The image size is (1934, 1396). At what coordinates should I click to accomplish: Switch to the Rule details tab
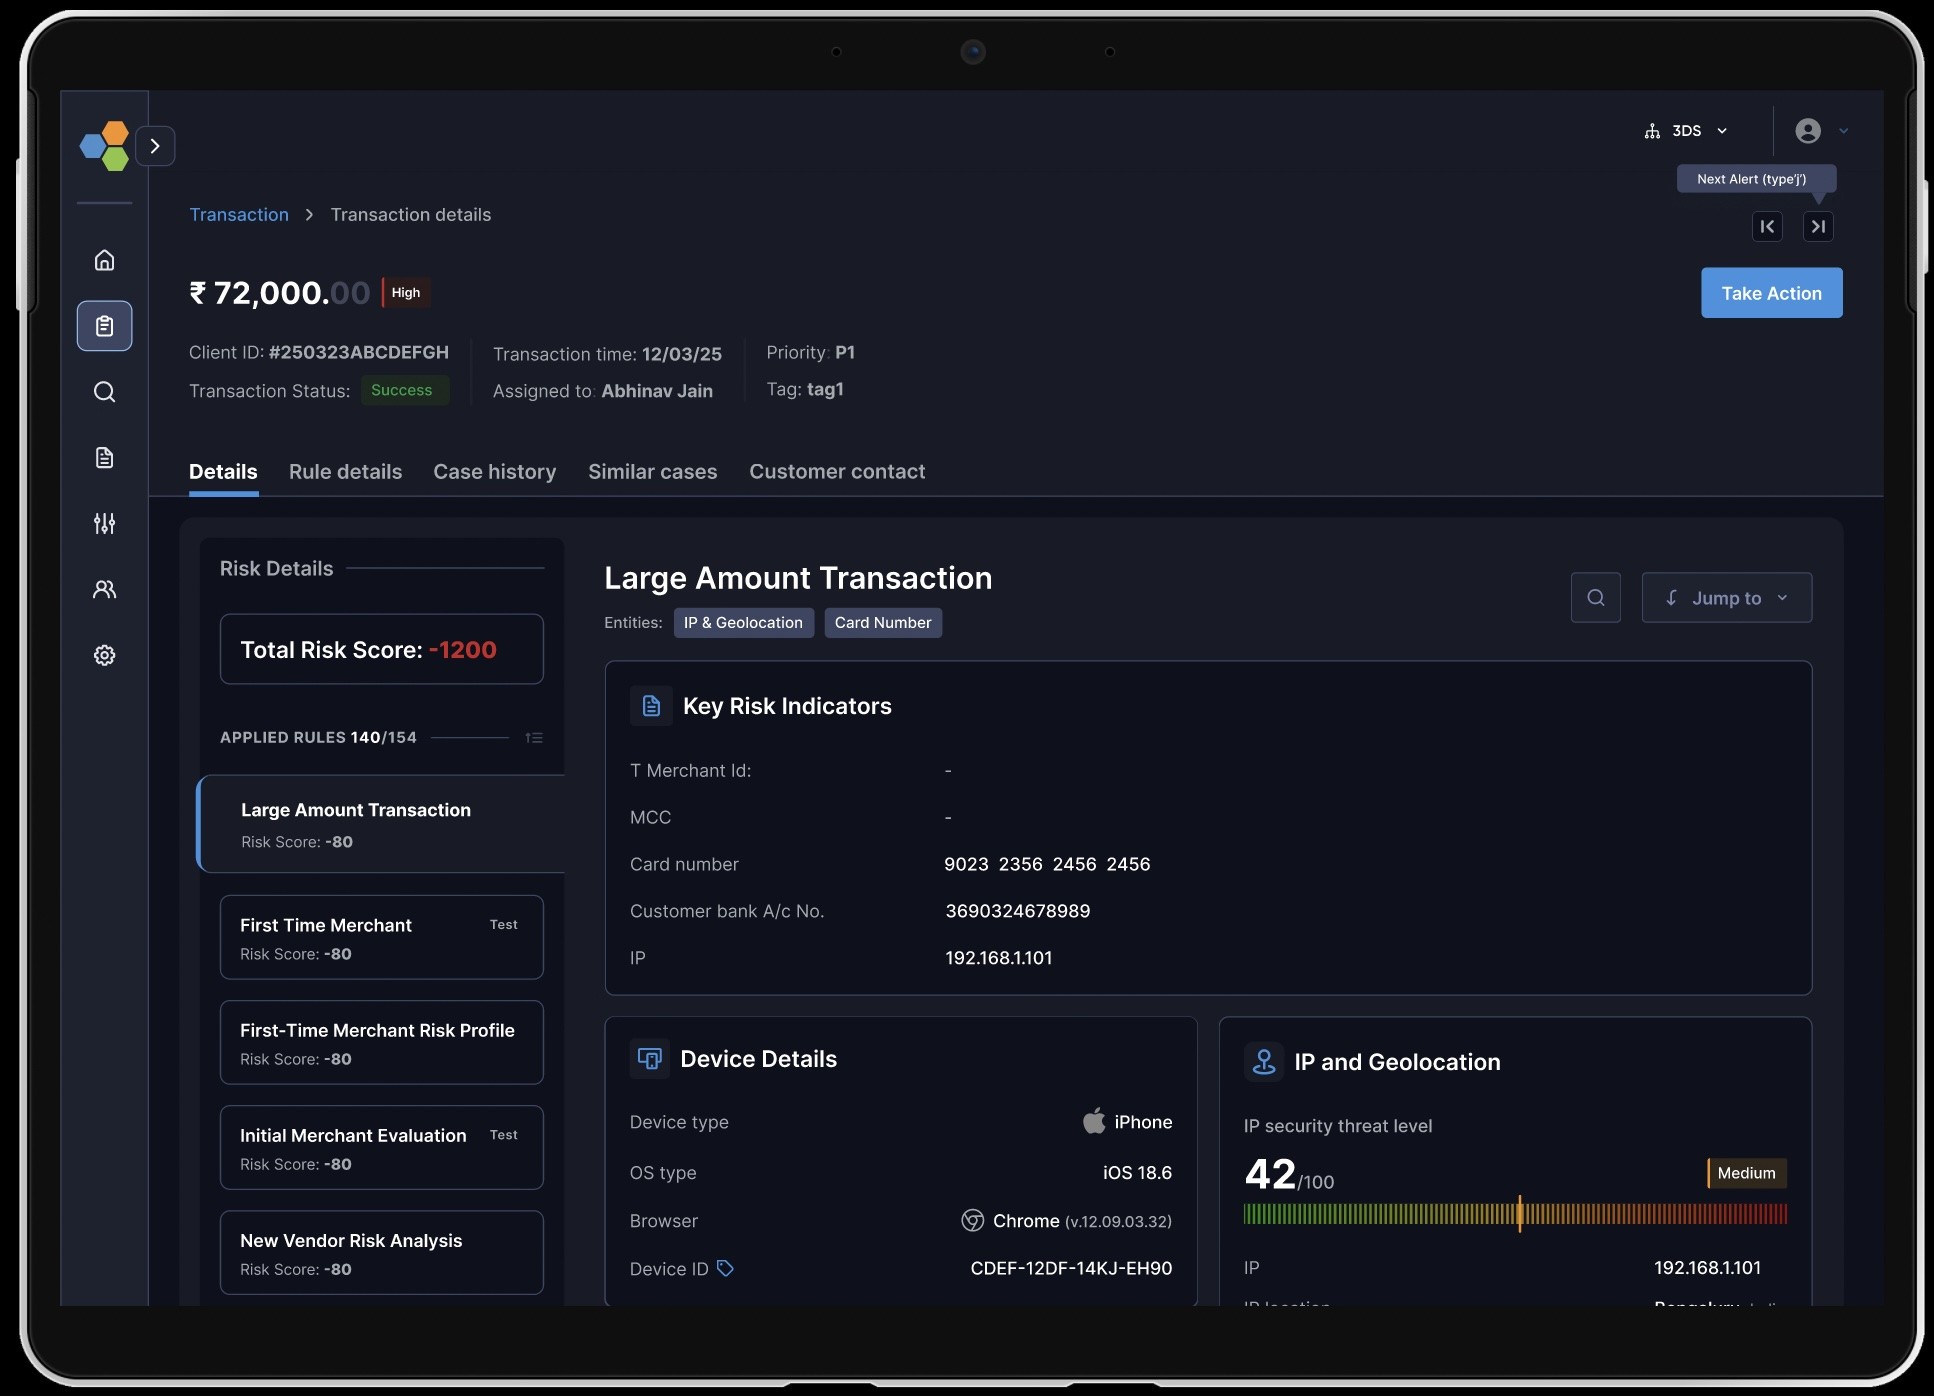pos(345,472)
